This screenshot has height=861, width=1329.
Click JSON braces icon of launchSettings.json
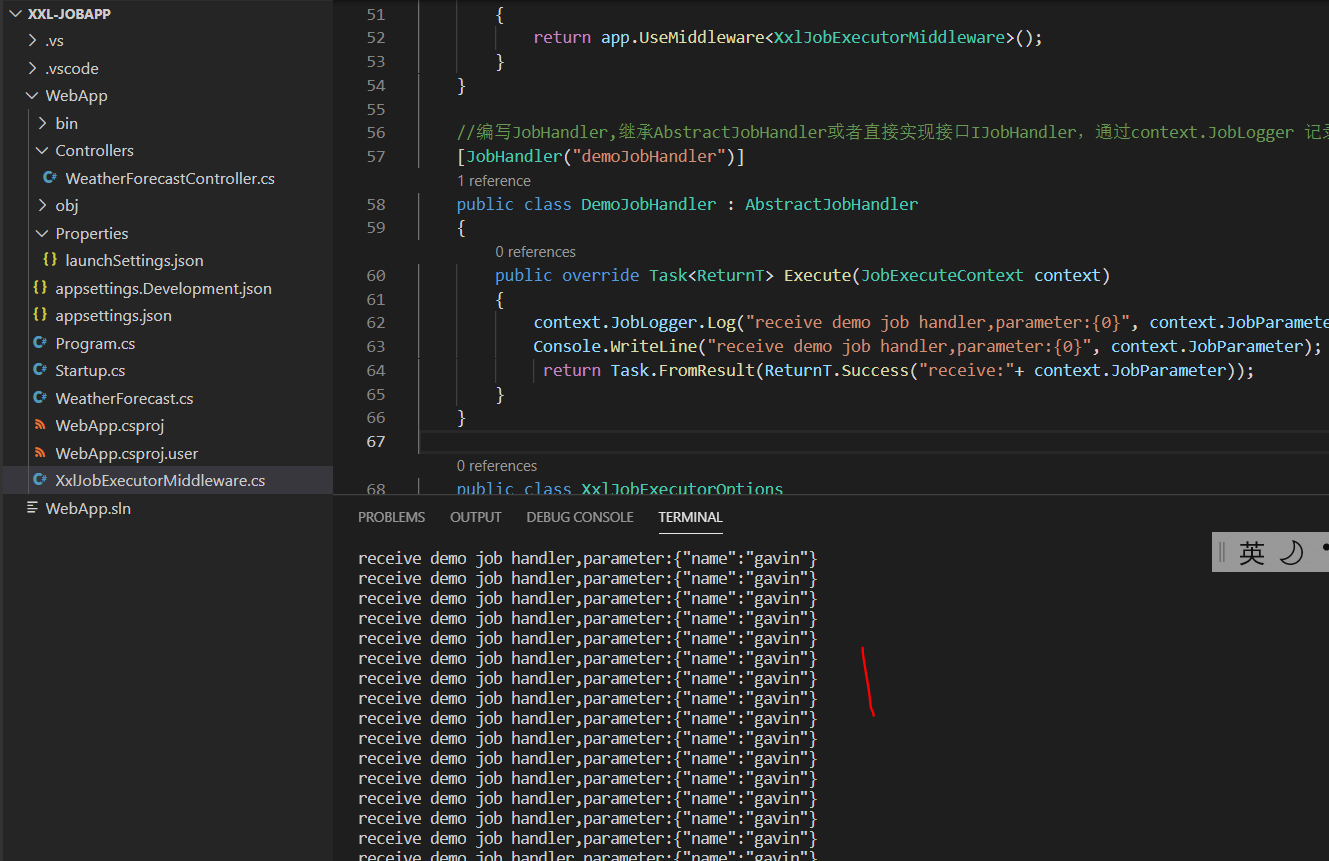[49, 260]
